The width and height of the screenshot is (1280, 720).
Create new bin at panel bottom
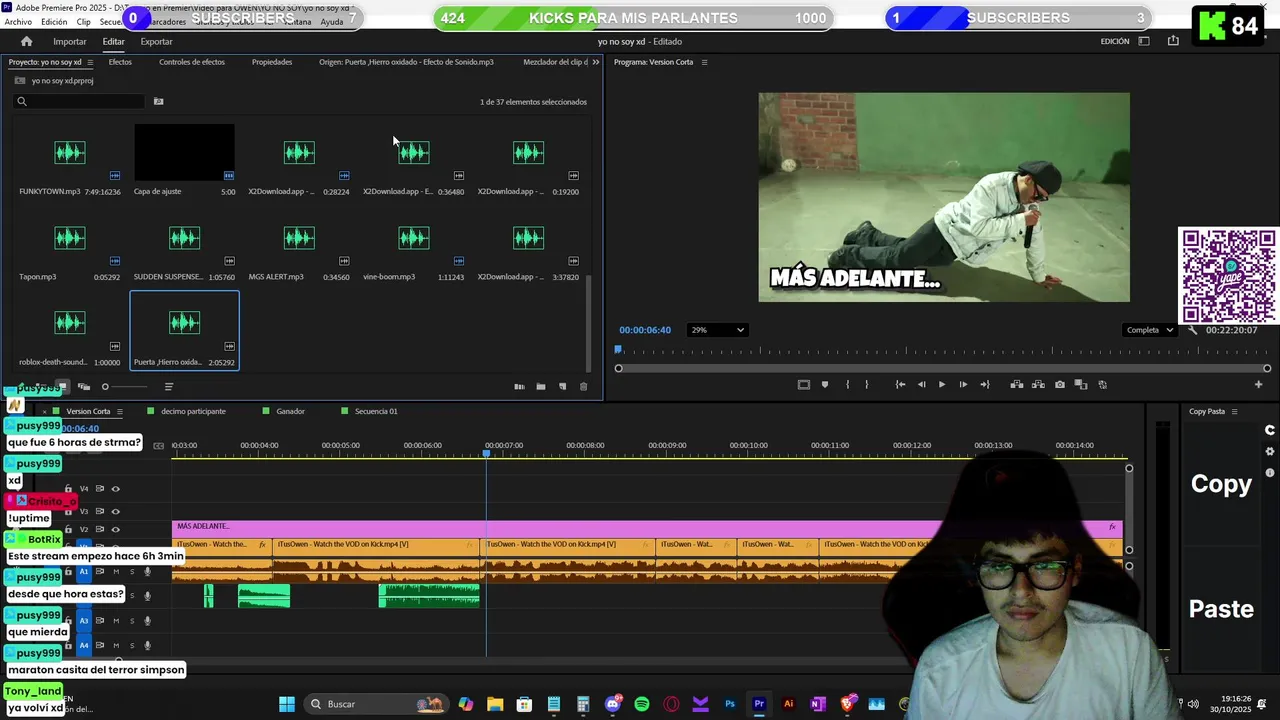pos(541,387)
